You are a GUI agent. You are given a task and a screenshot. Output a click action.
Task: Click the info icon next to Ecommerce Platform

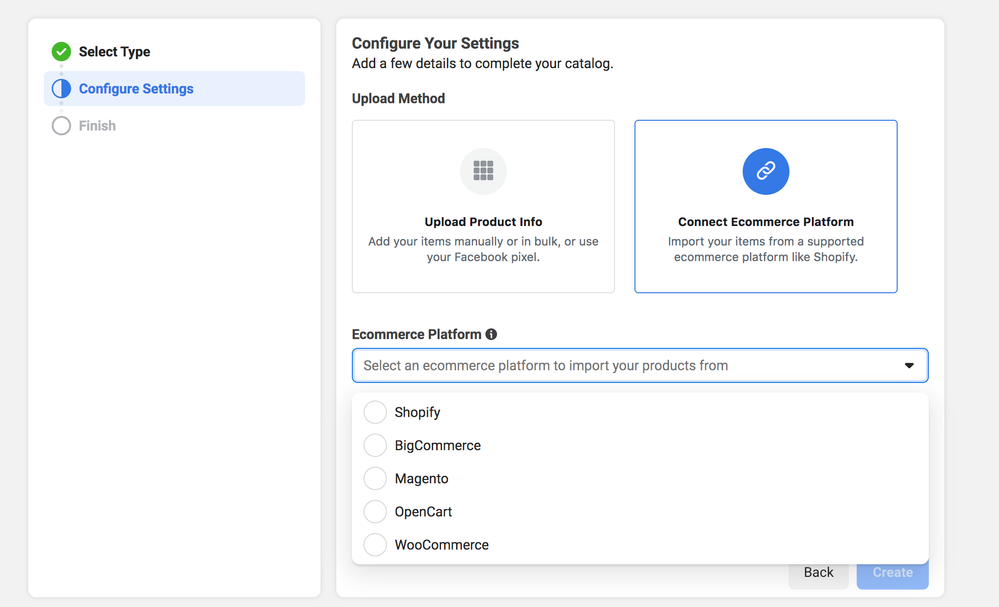point(491,334)
